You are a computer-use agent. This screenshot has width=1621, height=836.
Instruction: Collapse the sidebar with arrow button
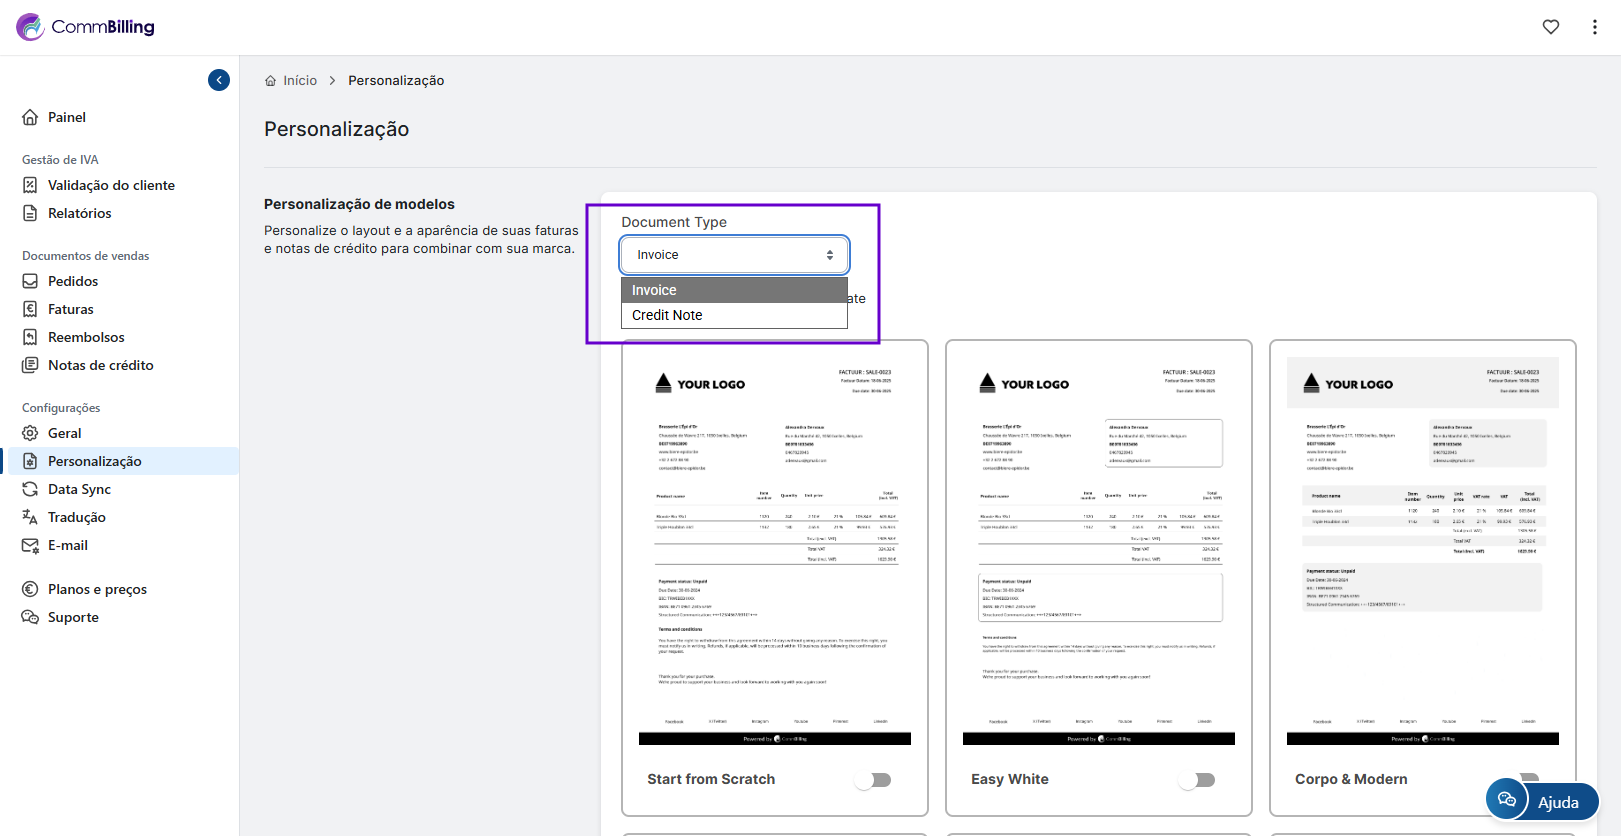219,80
